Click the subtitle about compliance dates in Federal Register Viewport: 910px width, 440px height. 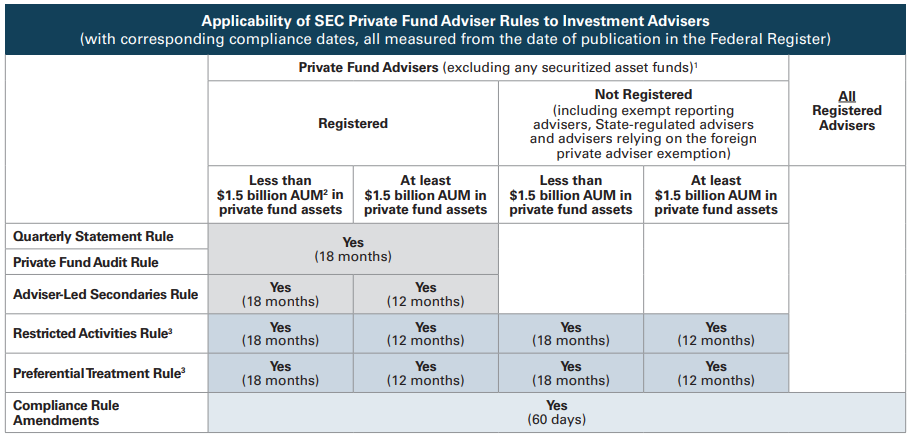pos(455,39)
